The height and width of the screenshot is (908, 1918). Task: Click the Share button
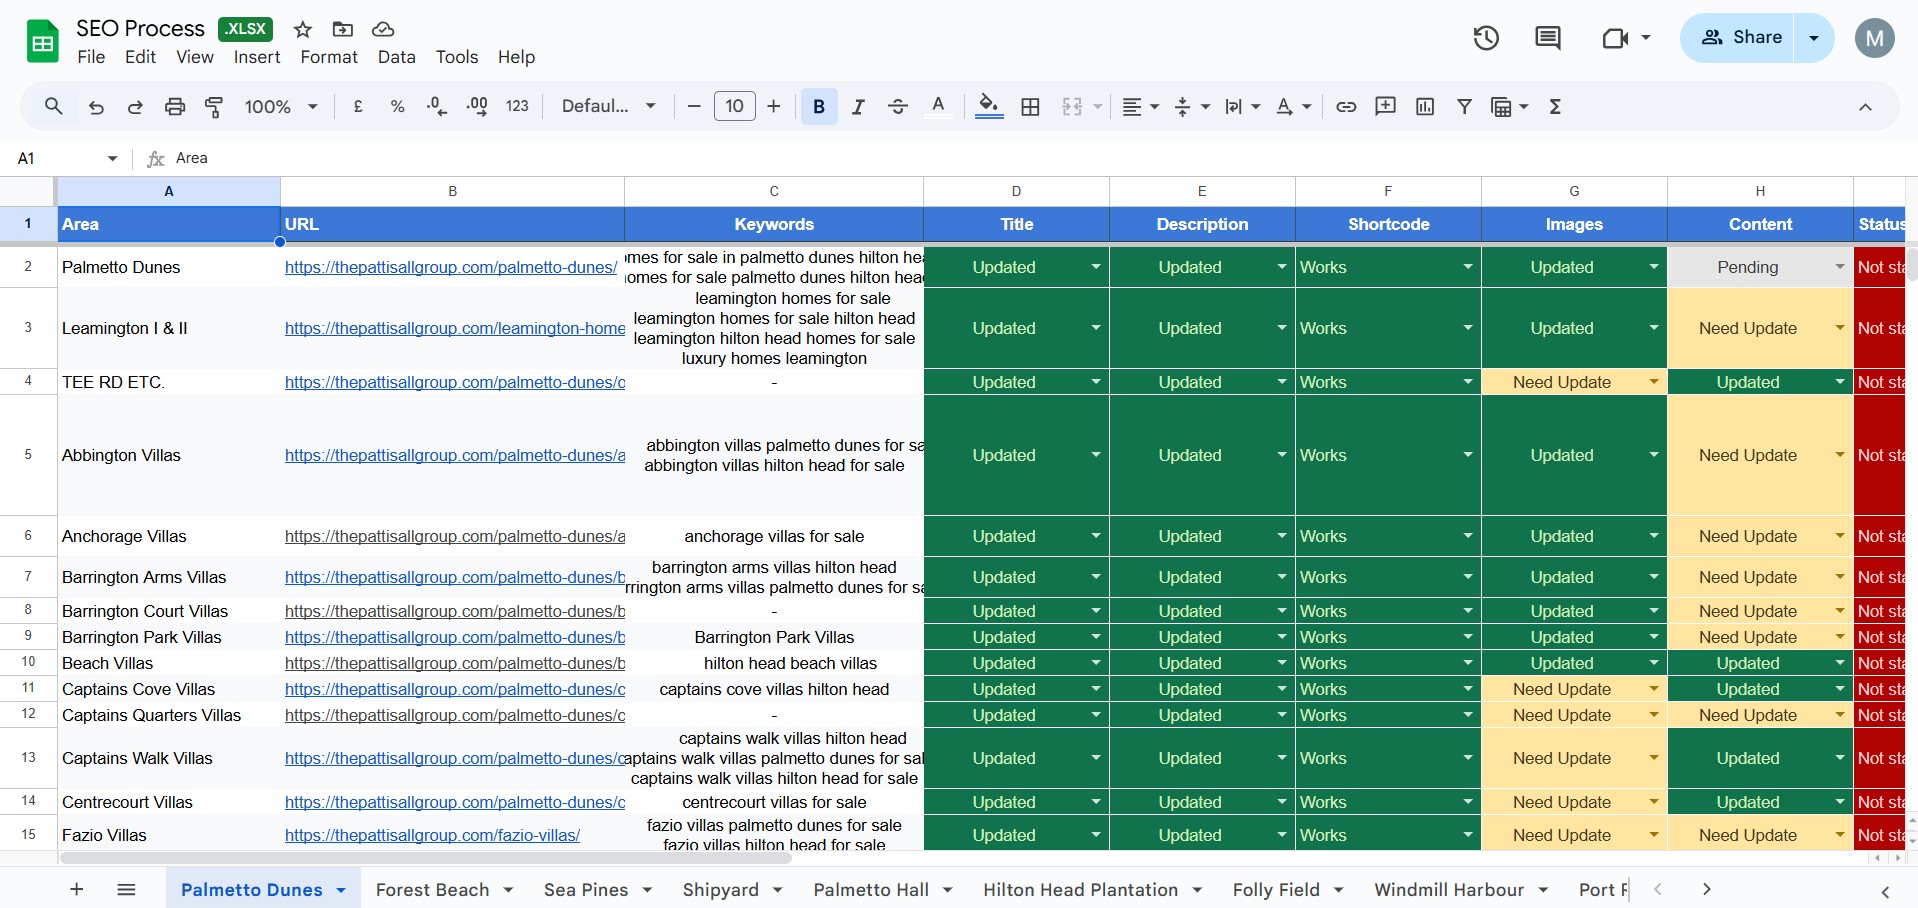click(x=1738, y=38)
